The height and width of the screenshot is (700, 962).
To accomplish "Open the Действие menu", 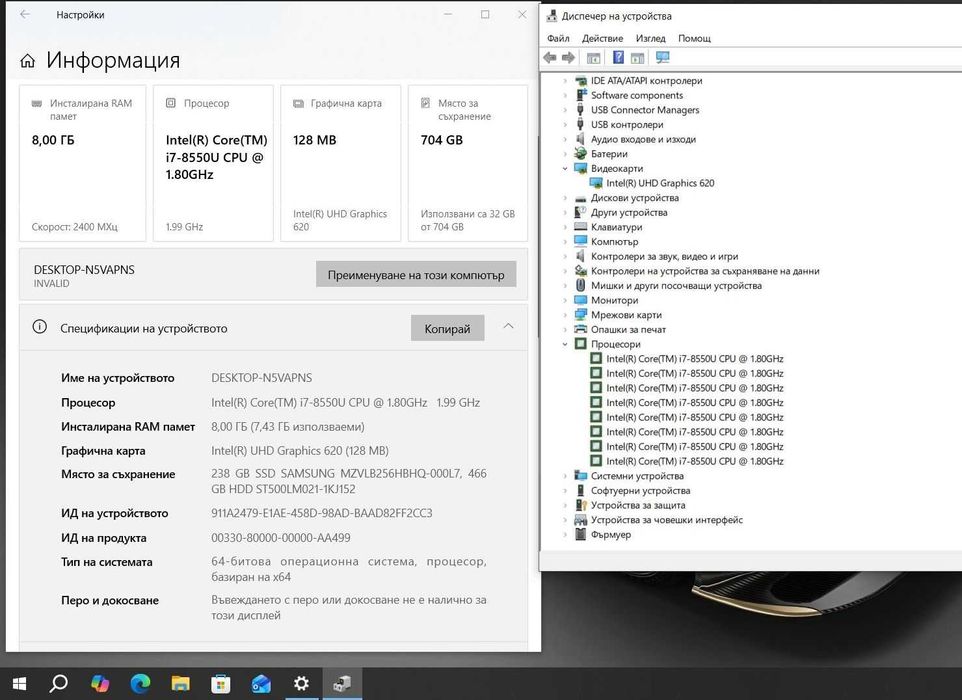I will 602,38.
